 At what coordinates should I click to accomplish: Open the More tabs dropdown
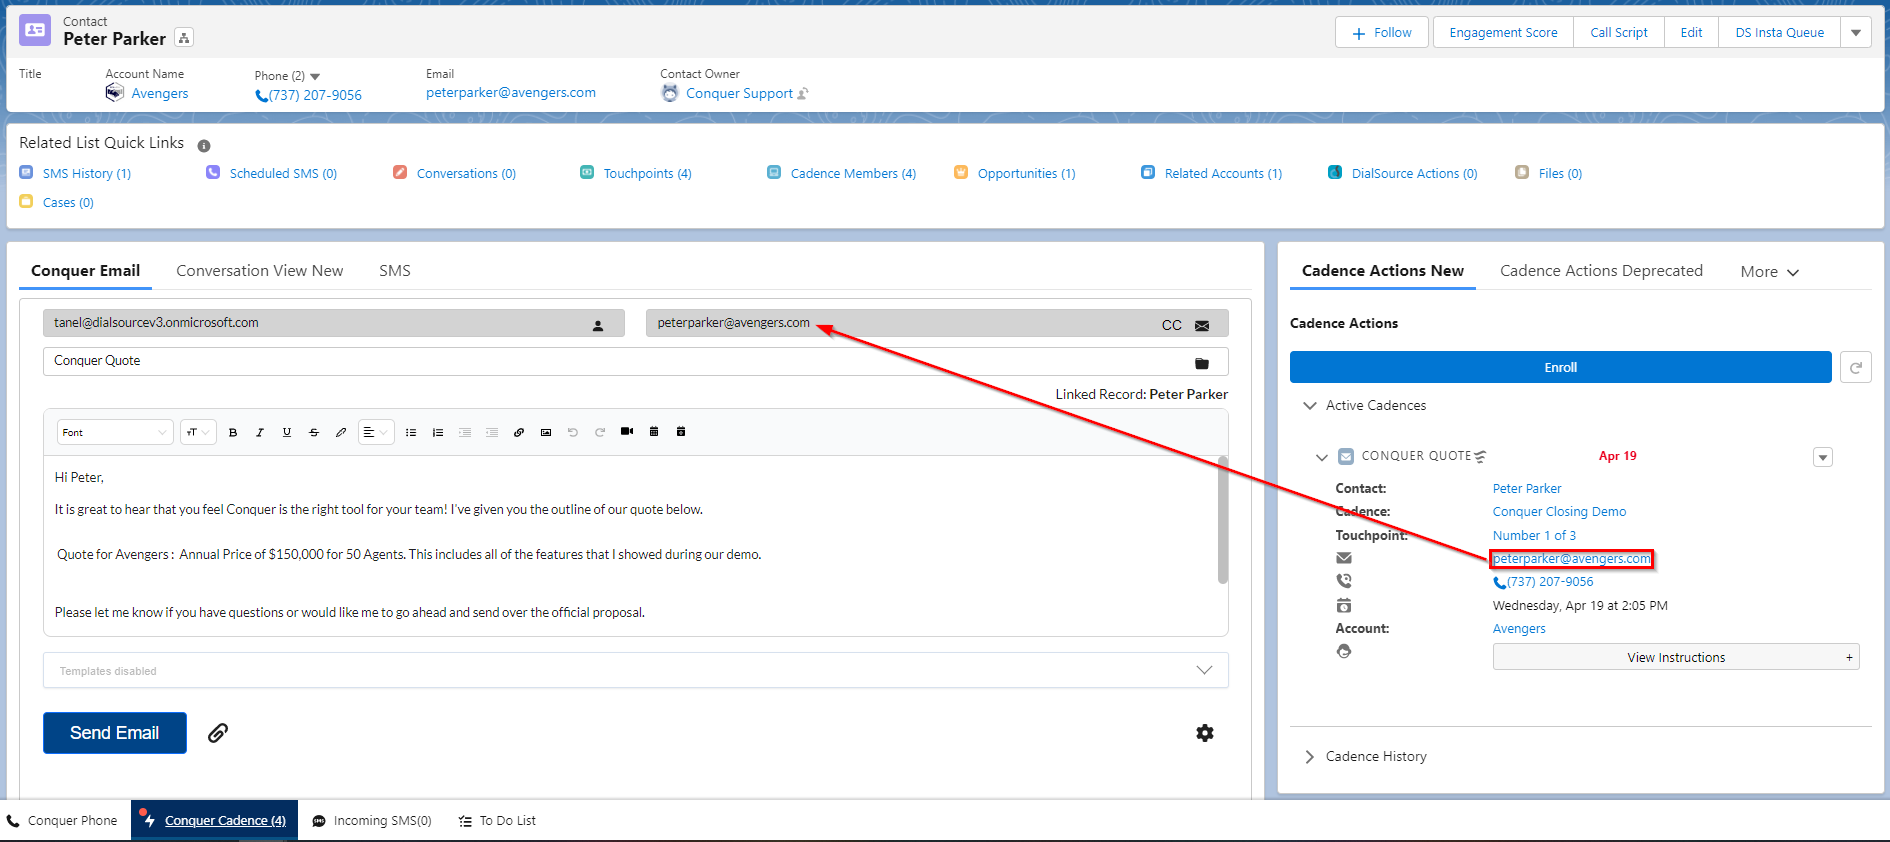1769,272
